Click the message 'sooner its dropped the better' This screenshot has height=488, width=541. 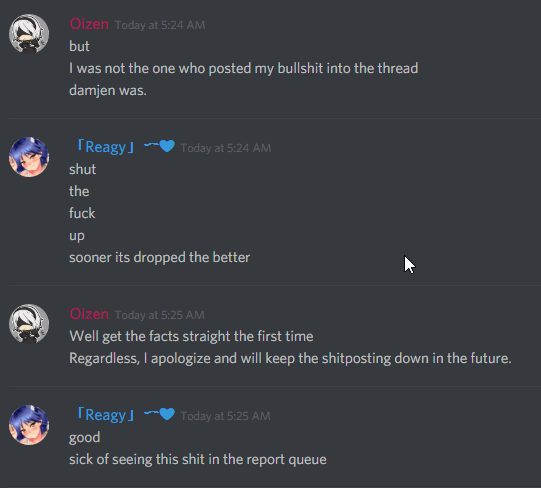coord(159,257)
